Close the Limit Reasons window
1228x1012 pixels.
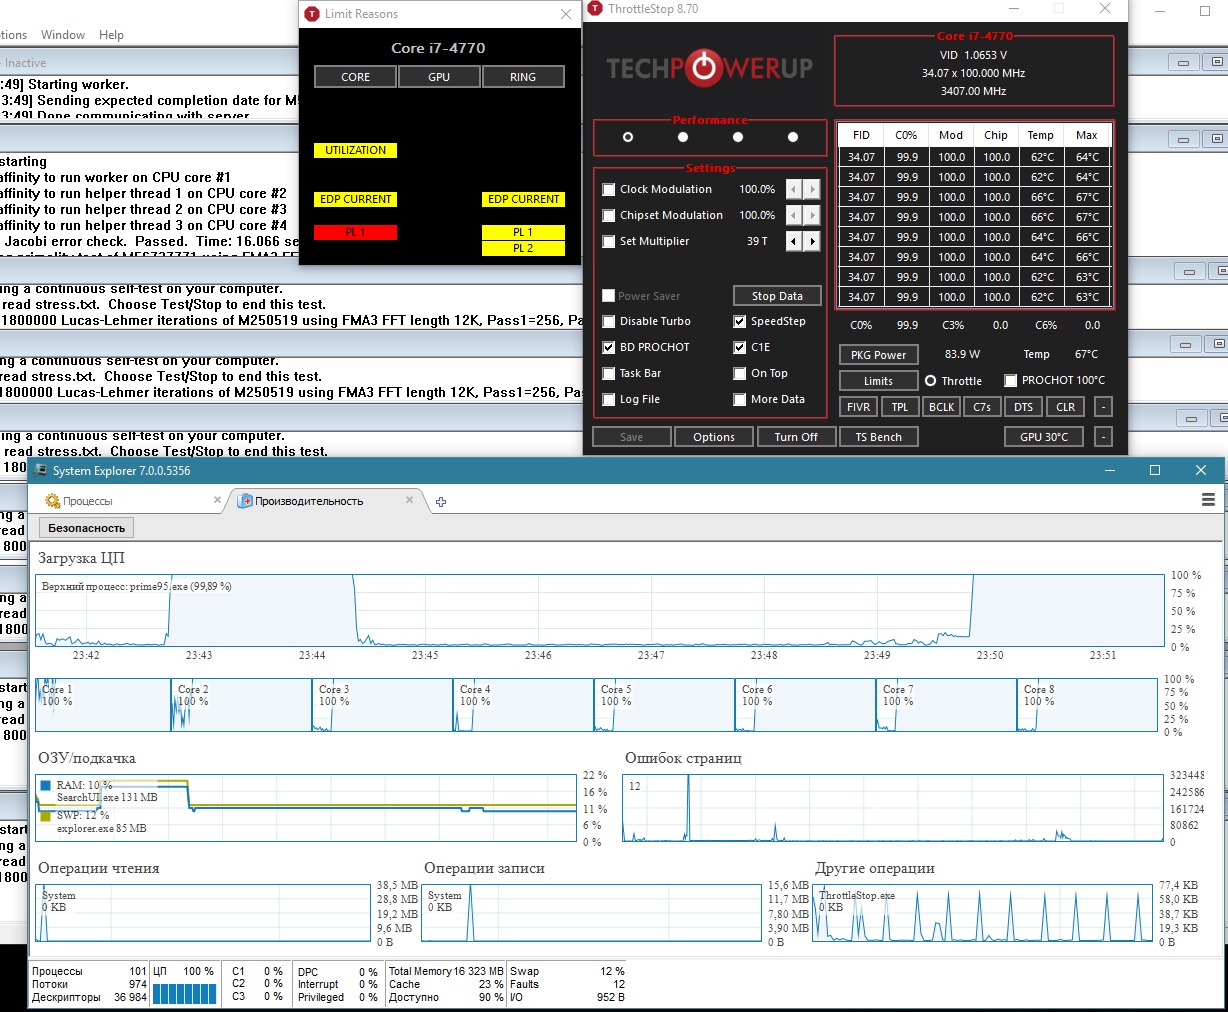tap(566, 14)
